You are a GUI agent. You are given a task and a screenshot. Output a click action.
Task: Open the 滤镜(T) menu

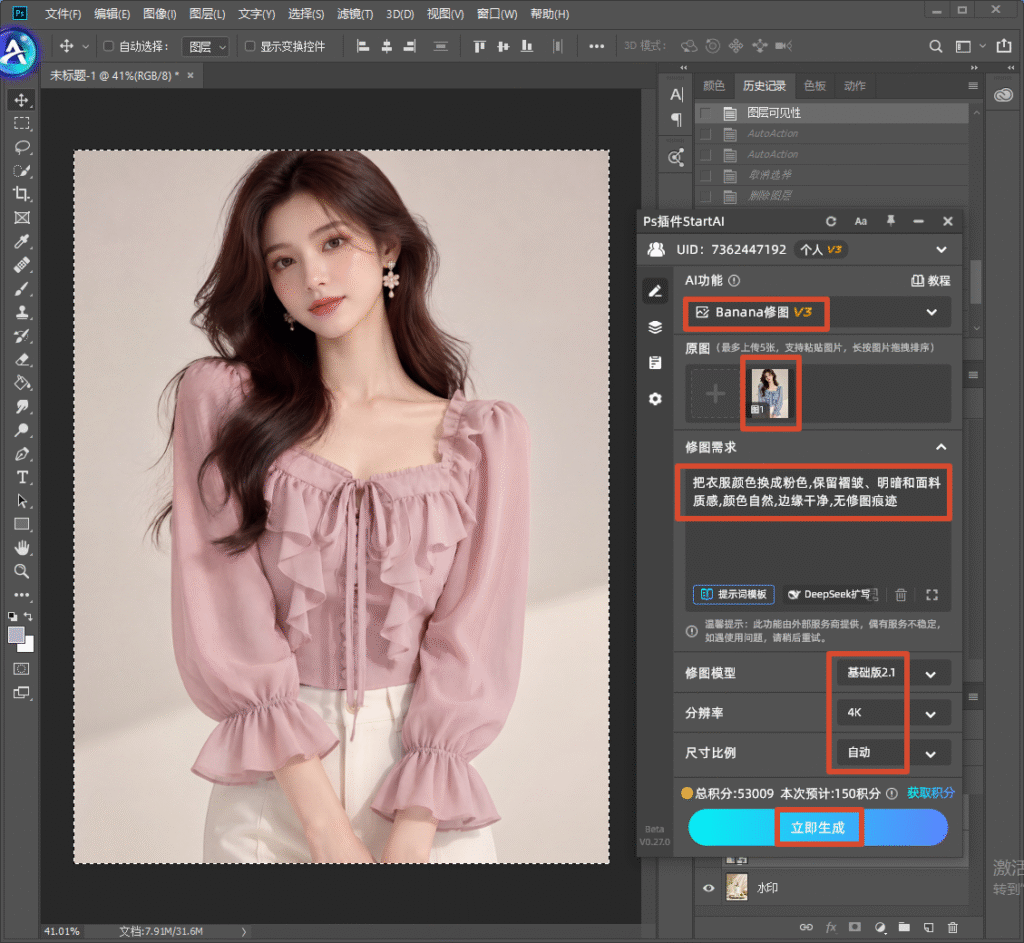pyautogui.click(x=355, y=14)
